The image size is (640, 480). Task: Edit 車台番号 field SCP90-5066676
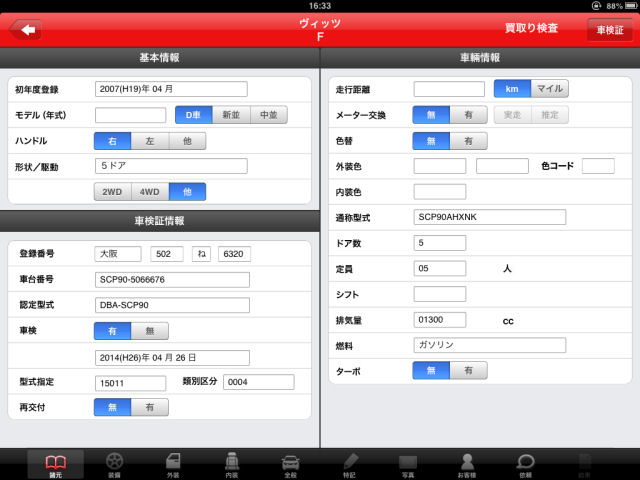(x=172, y=280)
